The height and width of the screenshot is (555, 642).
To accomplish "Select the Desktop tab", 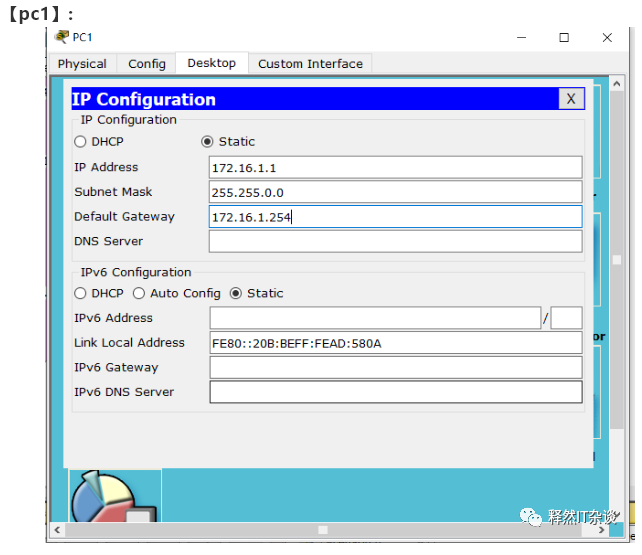I will tap(212, 63).
